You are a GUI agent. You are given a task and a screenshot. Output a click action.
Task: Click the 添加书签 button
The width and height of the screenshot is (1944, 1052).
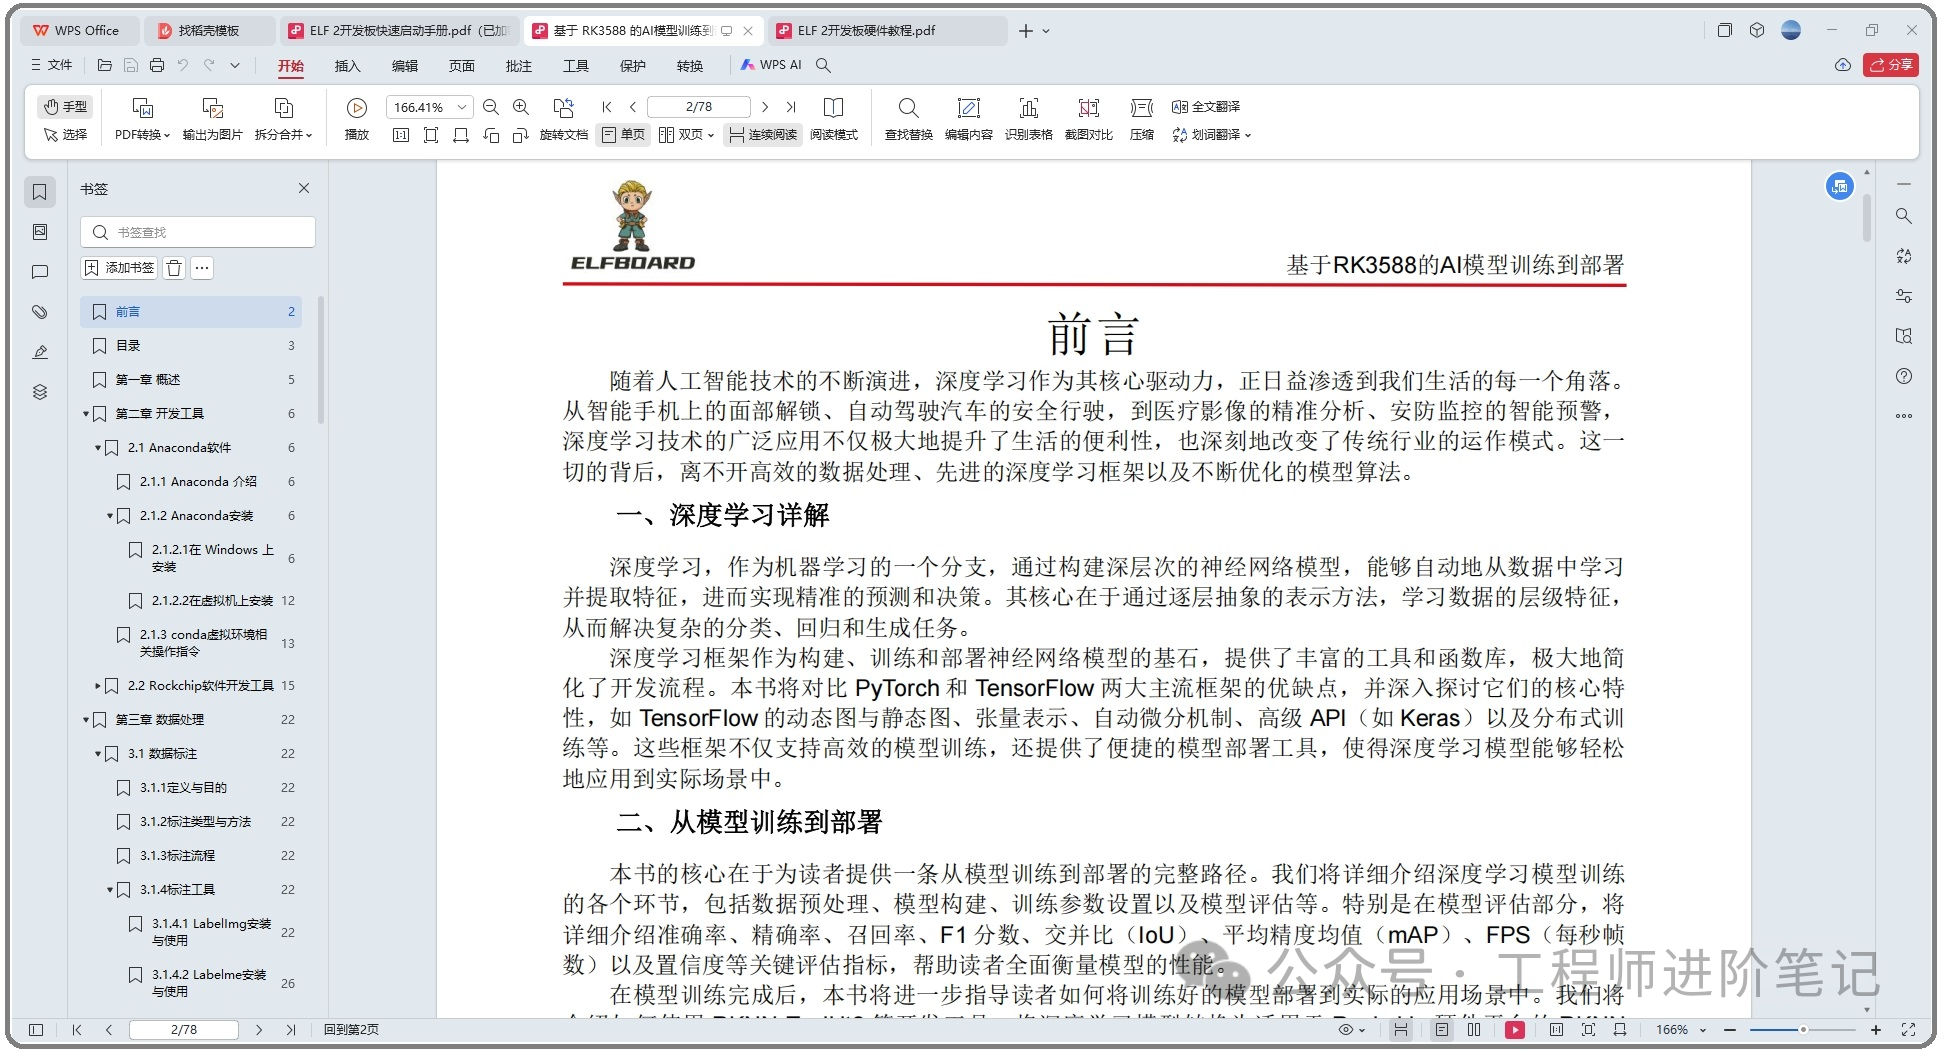coord(119,268)
